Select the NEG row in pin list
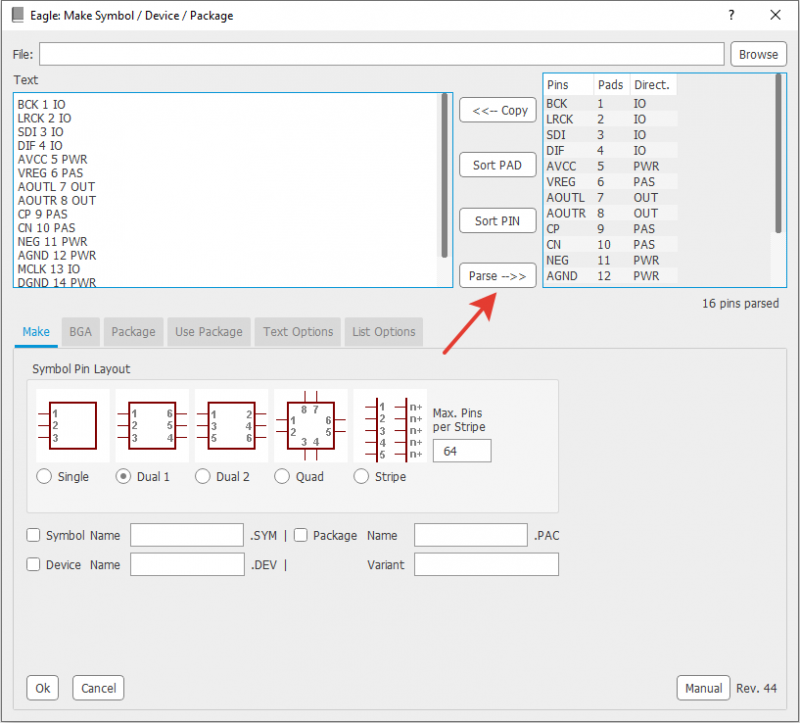Viewport: 800px width, 723px height. [x=611, y=260]
